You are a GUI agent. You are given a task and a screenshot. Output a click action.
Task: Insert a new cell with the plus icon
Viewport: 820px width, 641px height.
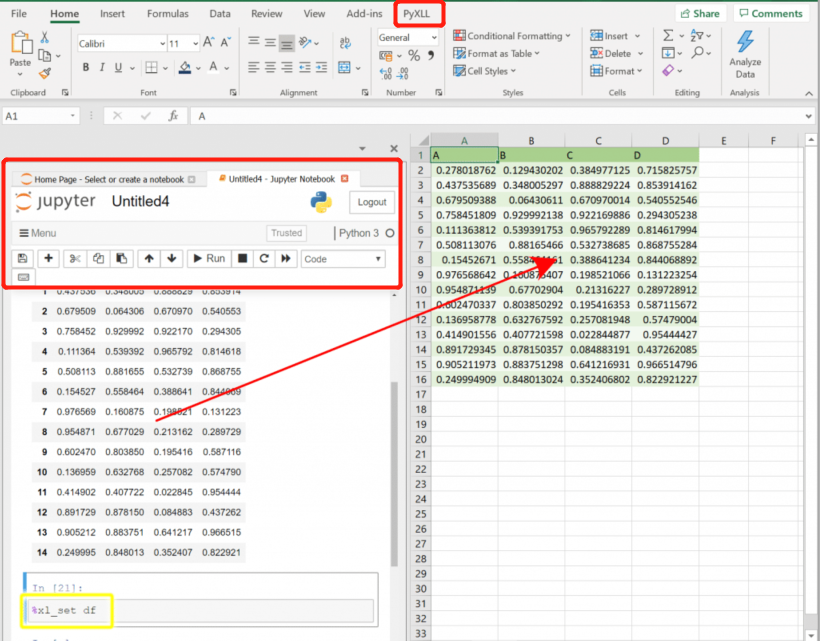[x=48, y=258]
